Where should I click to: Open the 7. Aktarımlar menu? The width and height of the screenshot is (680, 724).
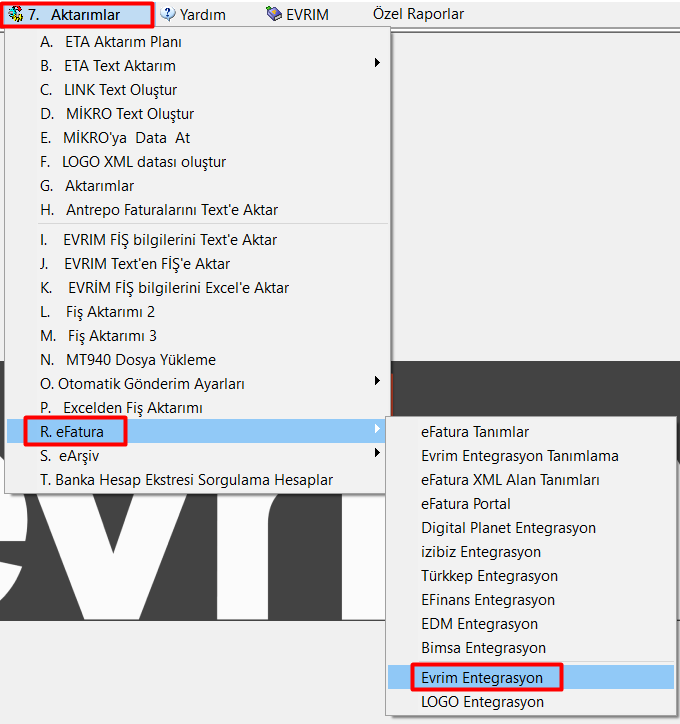coord(77,15)
